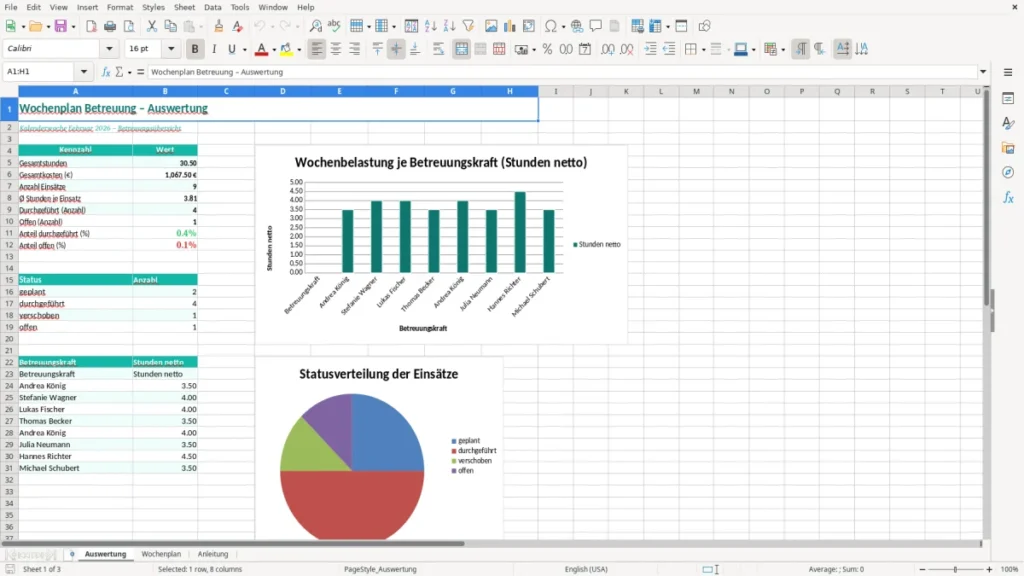The width and height of the screenshot is (1024, 576).
Task: Export directly as PDF
Action: point(91,26)
